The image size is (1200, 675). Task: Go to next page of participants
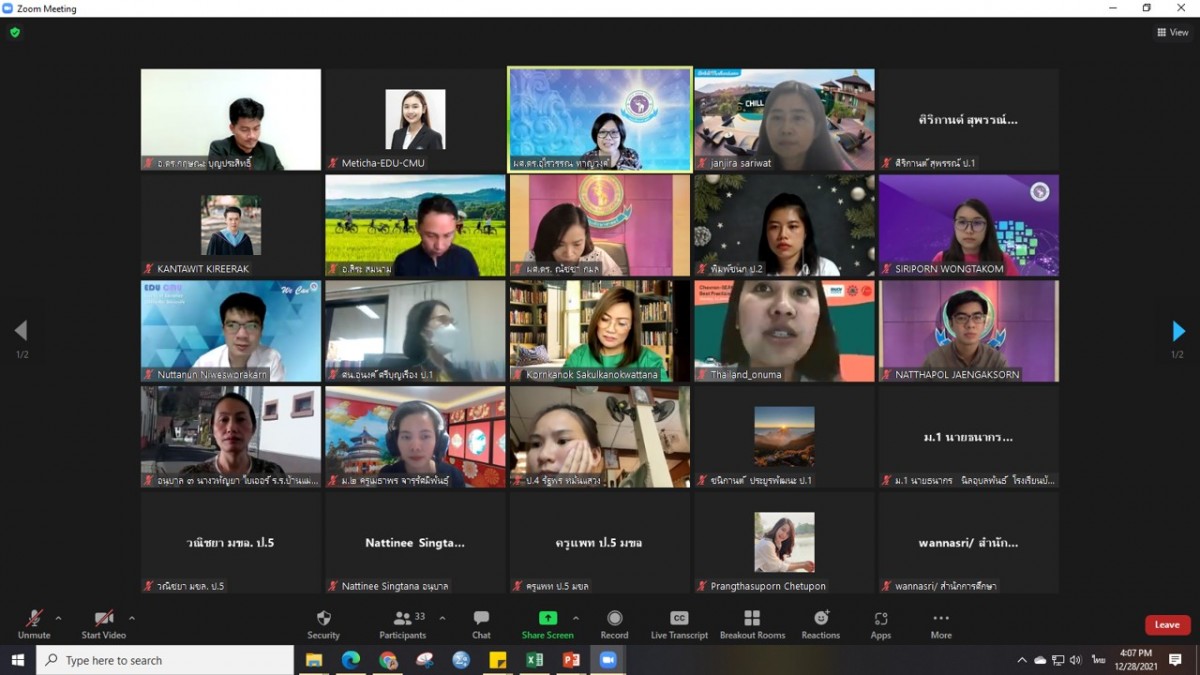pos(1178,331)
